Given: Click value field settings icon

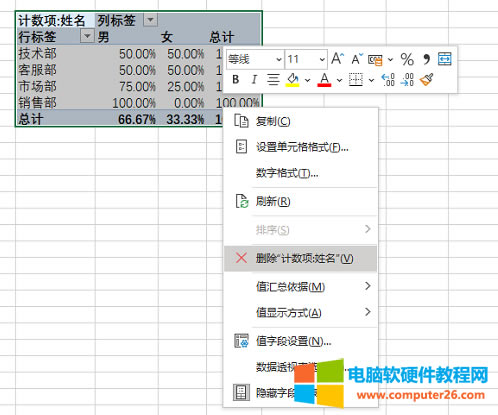Looking at the screenshot, I should [241, 340].
